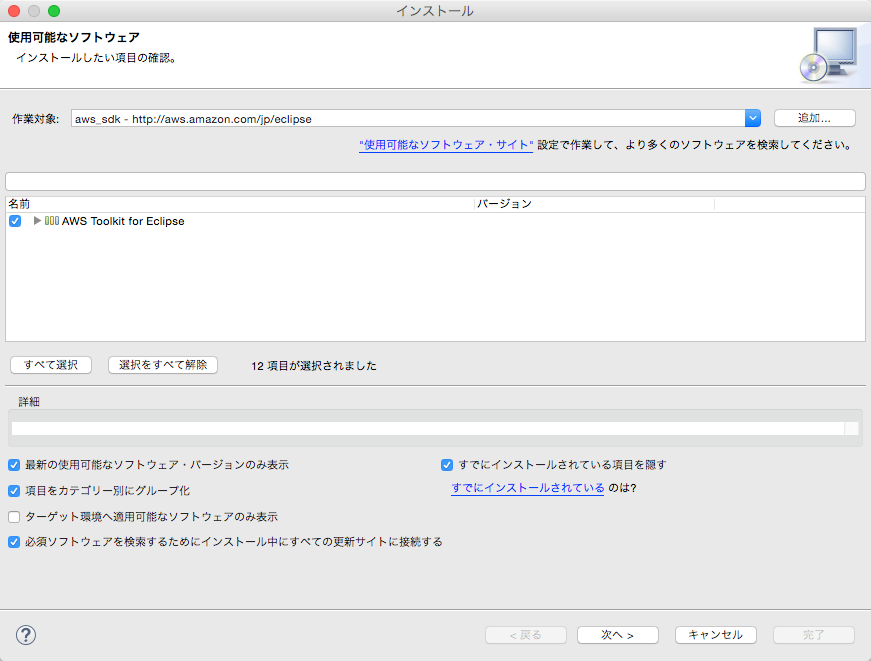Click the install wizard computer and disc image
The height and width of the screenshot is (661, 871).
pos(829,55)
